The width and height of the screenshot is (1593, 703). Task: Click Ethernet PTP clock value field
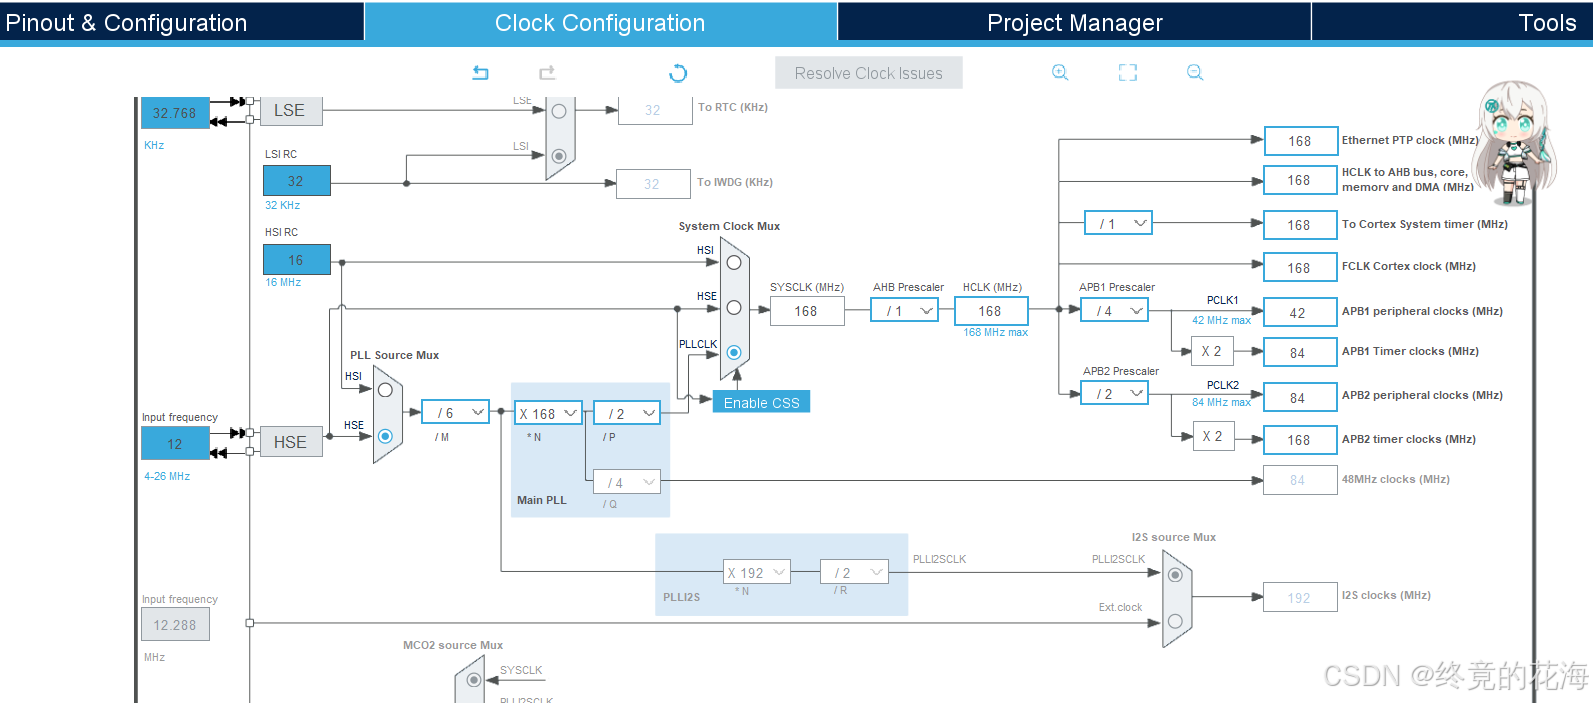tap(1300, 141)
